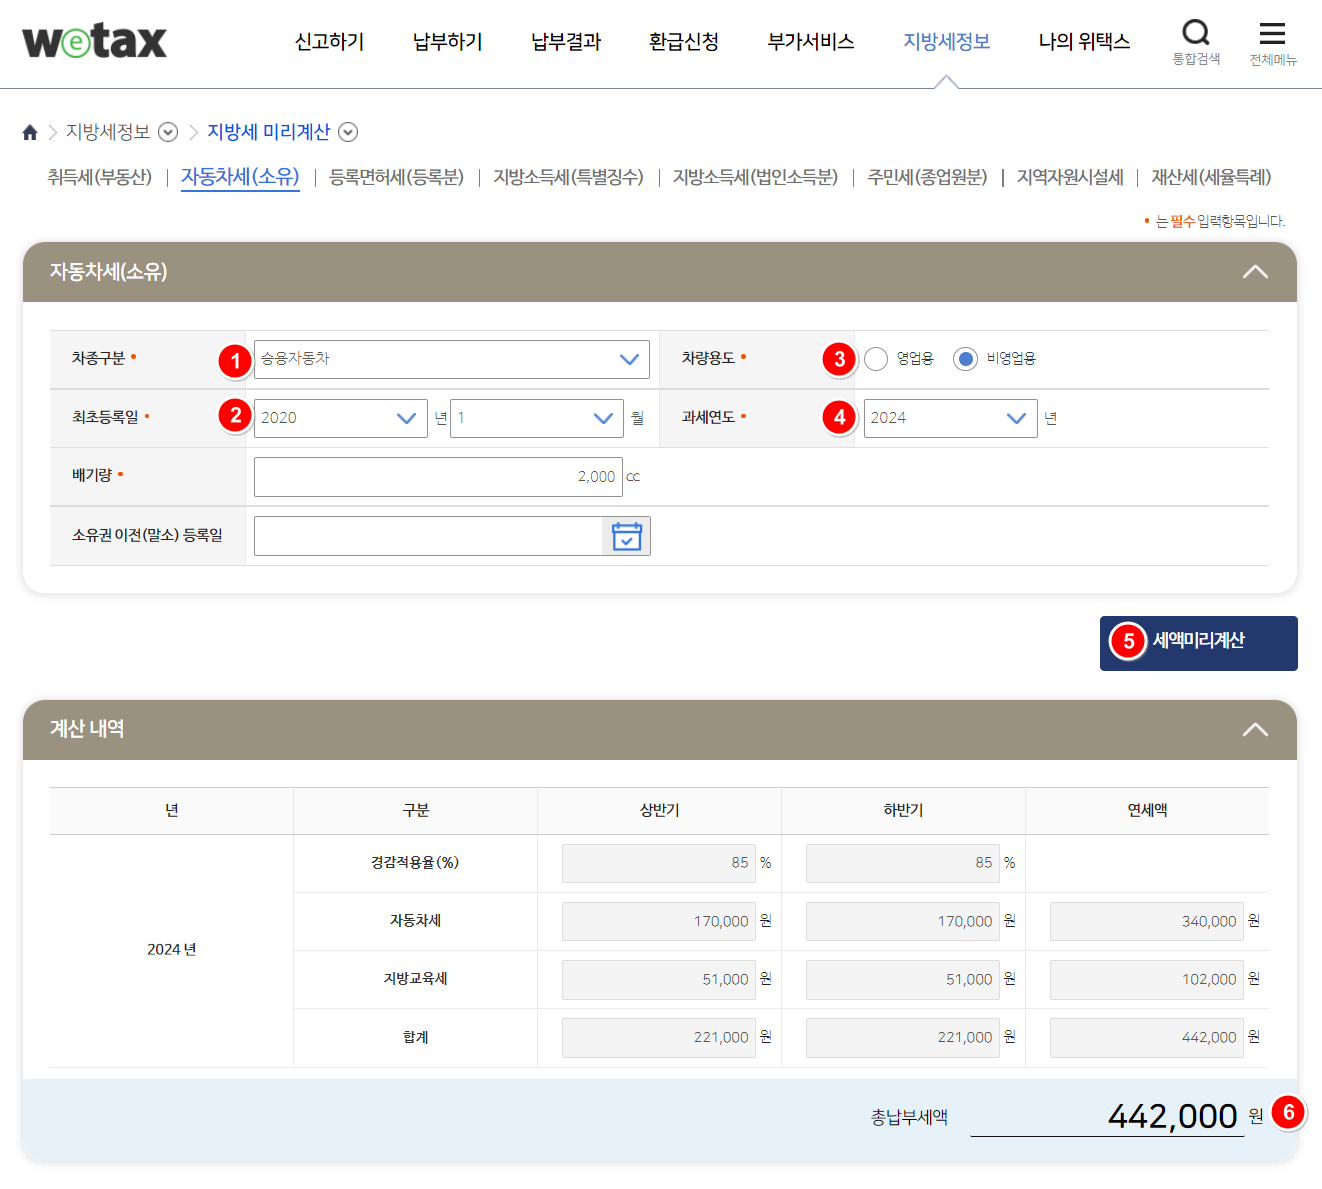Switch to the 지방소득세(특별징수) tab

point(569,177)
